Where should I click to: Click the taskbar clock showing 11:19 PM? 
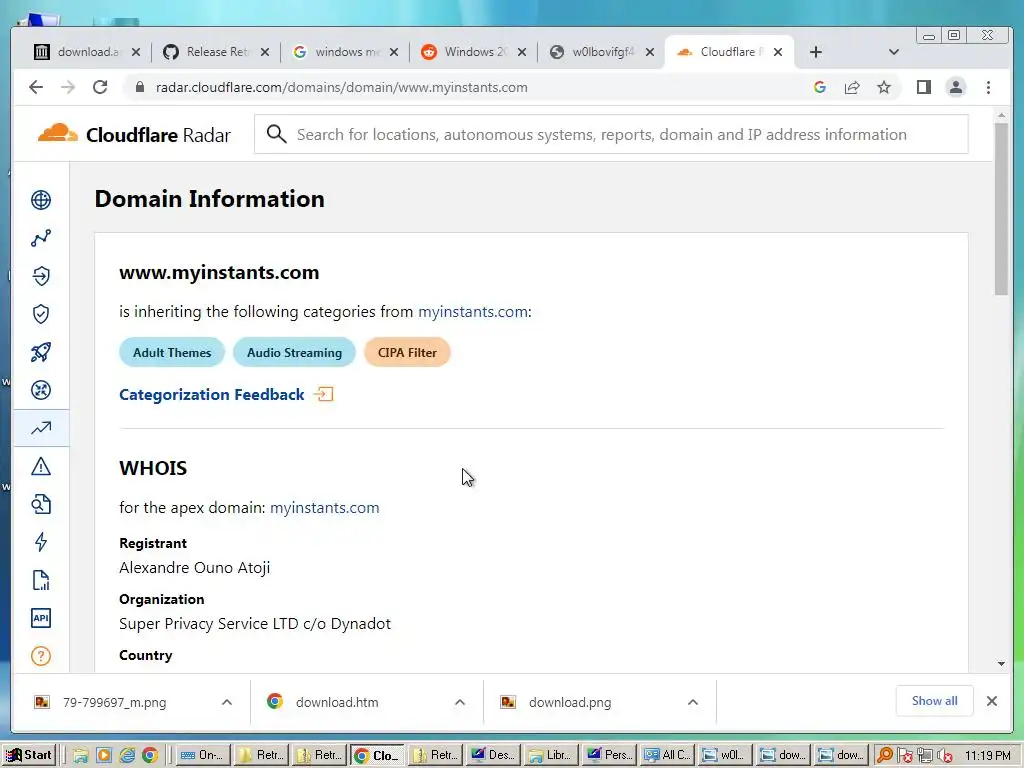pos(987,755)
